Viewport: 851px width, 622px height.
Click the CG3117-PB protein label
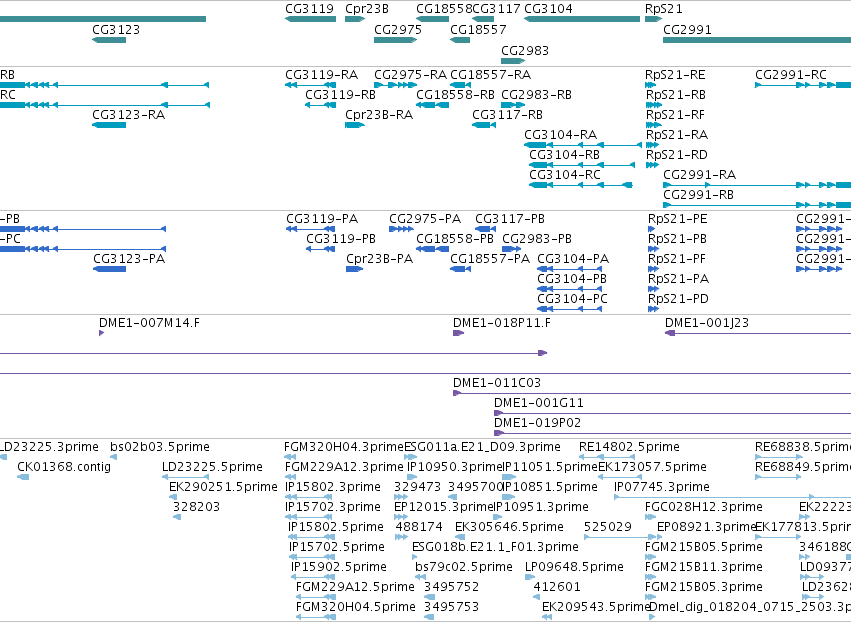coord(510,219)
